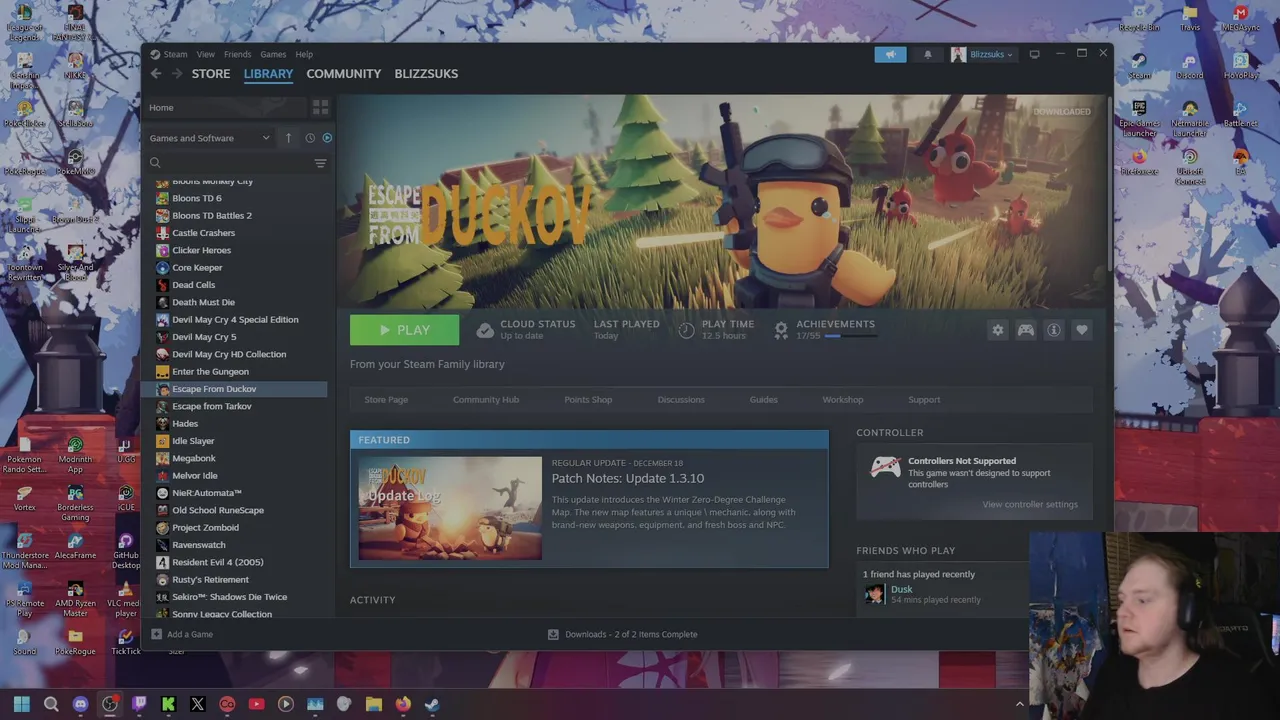The width and height of the screenshot is (1280, 720).
Task: Open friend Dusk's profile
Action: click(901, 589)
